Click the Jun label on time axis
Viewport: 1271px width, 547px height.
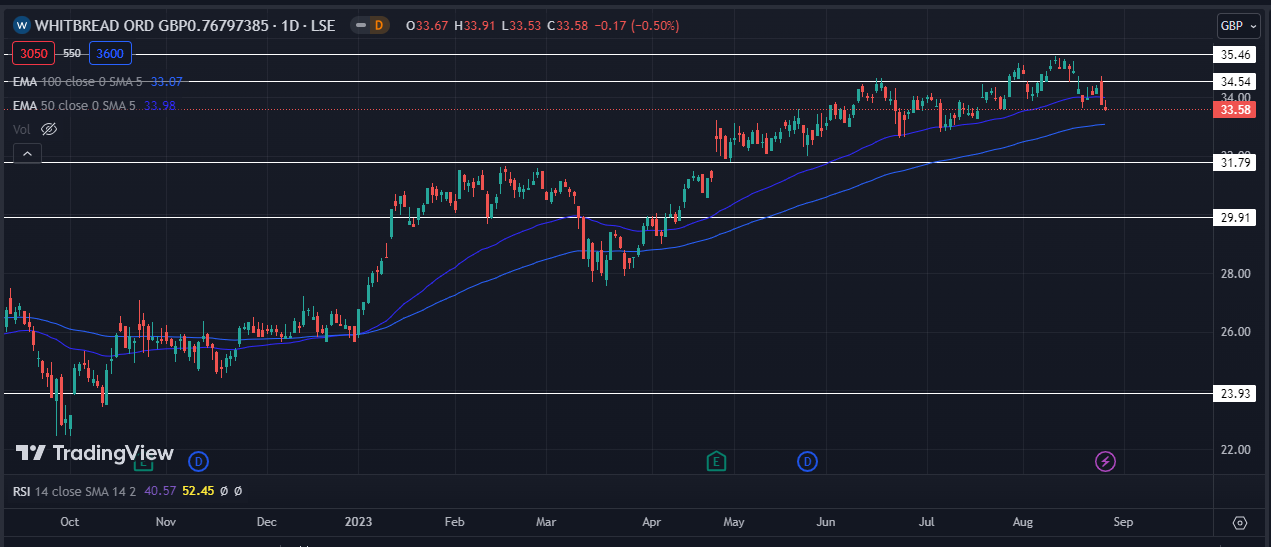pos(826,522)
